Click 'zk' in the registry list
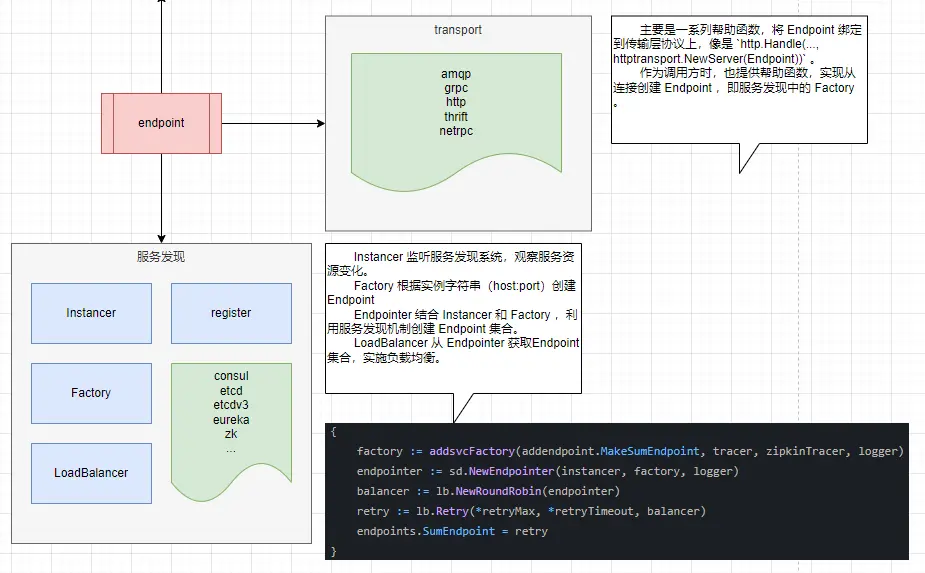This screenshot has height=573, width=925. (x=231, y=434)
